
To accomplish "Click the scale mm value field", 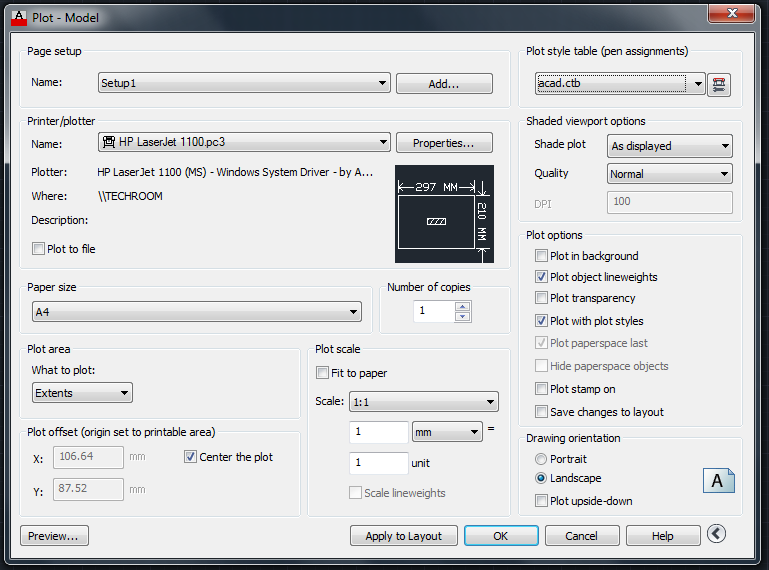I will click(379, 432).
